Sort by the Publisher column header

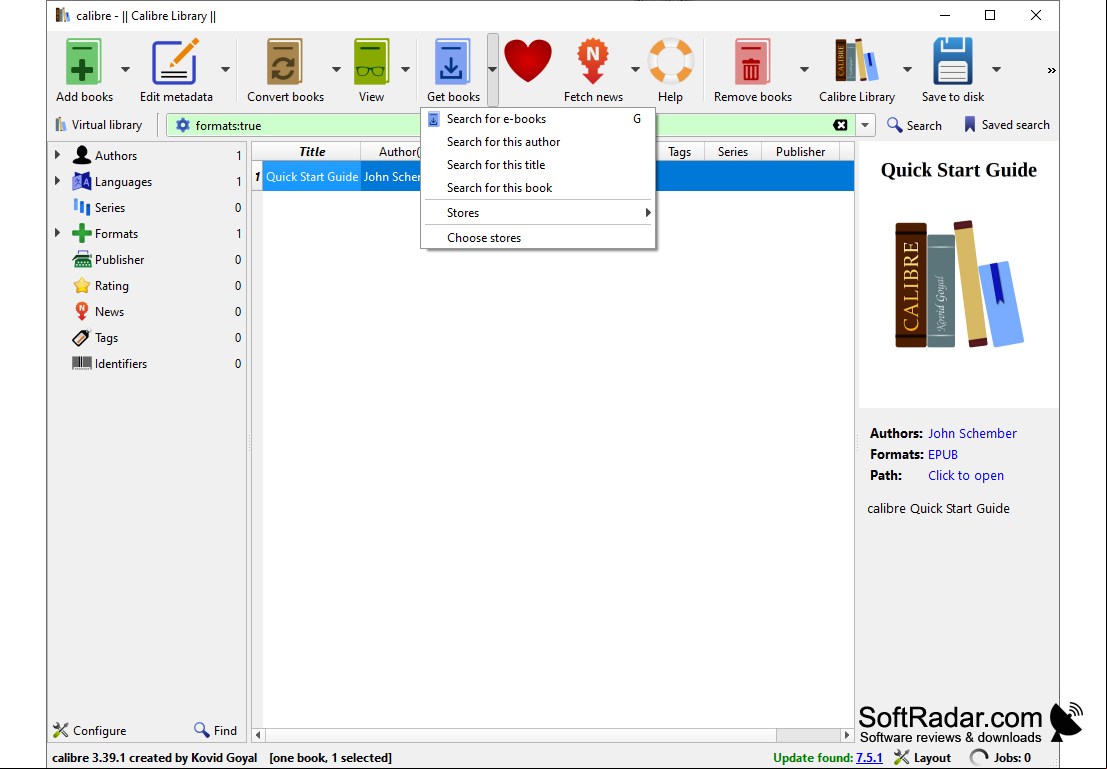pyautogui.click(x=800, y=152)
